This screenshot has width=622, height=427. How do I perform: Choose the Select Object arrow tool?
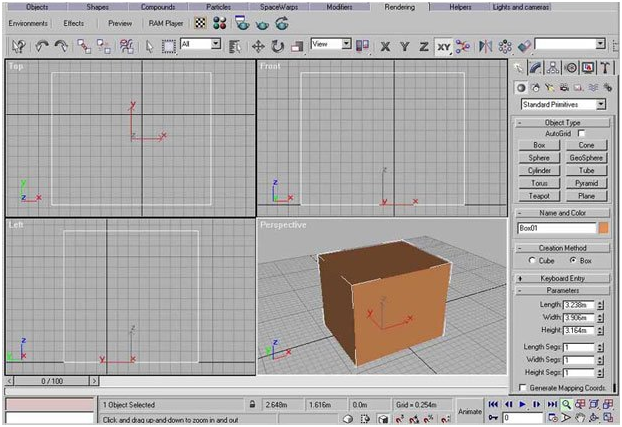tap(149, 46)
